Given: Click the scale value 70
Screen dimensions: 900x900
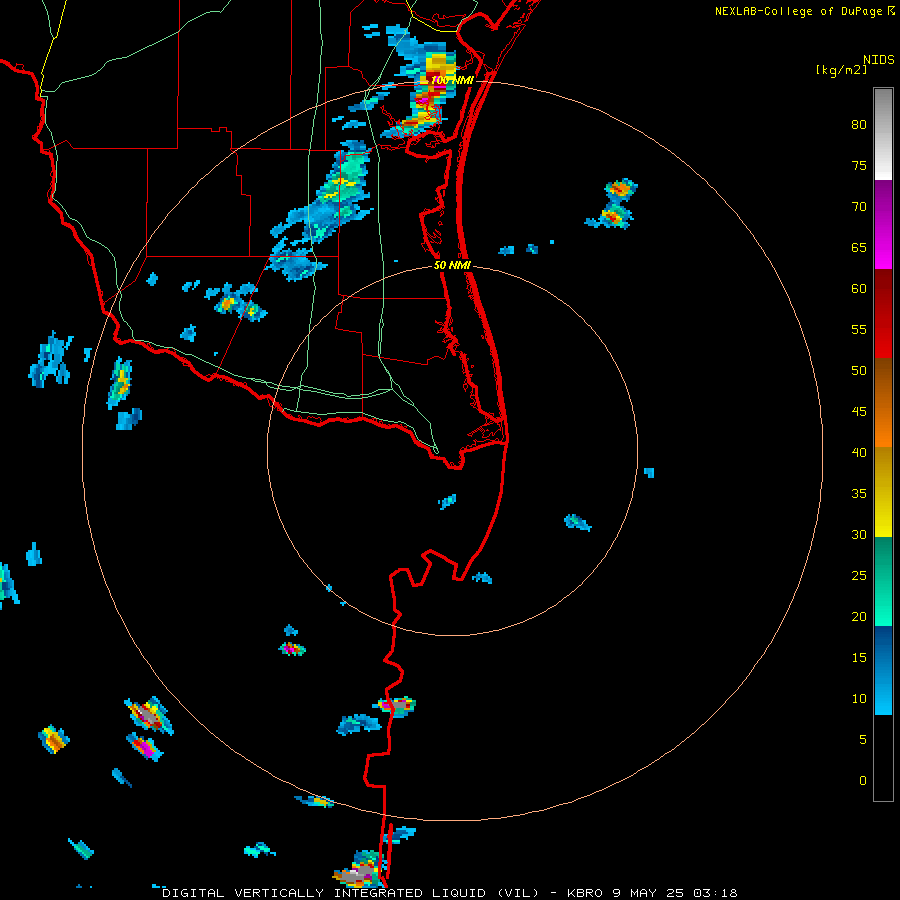Looking at the screenshot, I should coord(859,207).
